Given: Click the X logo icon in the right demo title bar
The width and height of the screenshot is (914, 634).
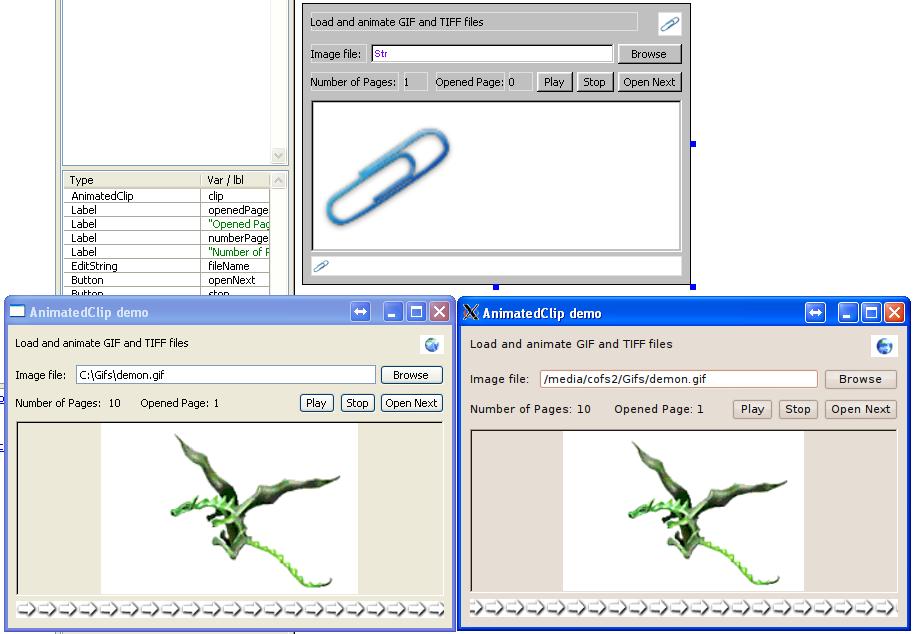Looking at the screenshot, I should [471, 313].
